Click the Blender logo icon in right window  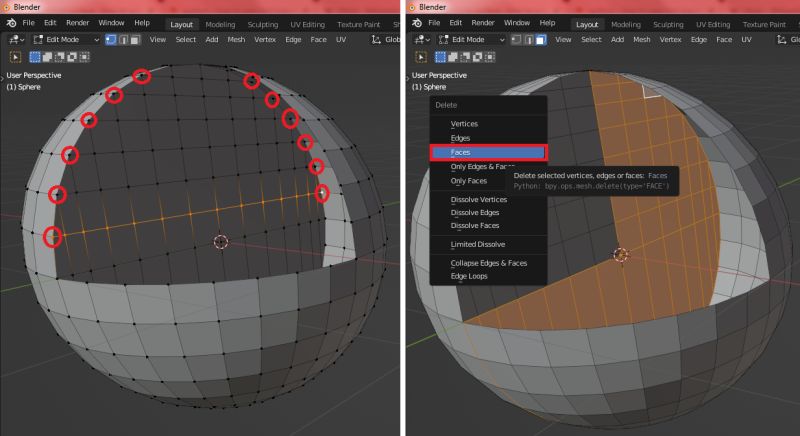click(x=417, y=23)
